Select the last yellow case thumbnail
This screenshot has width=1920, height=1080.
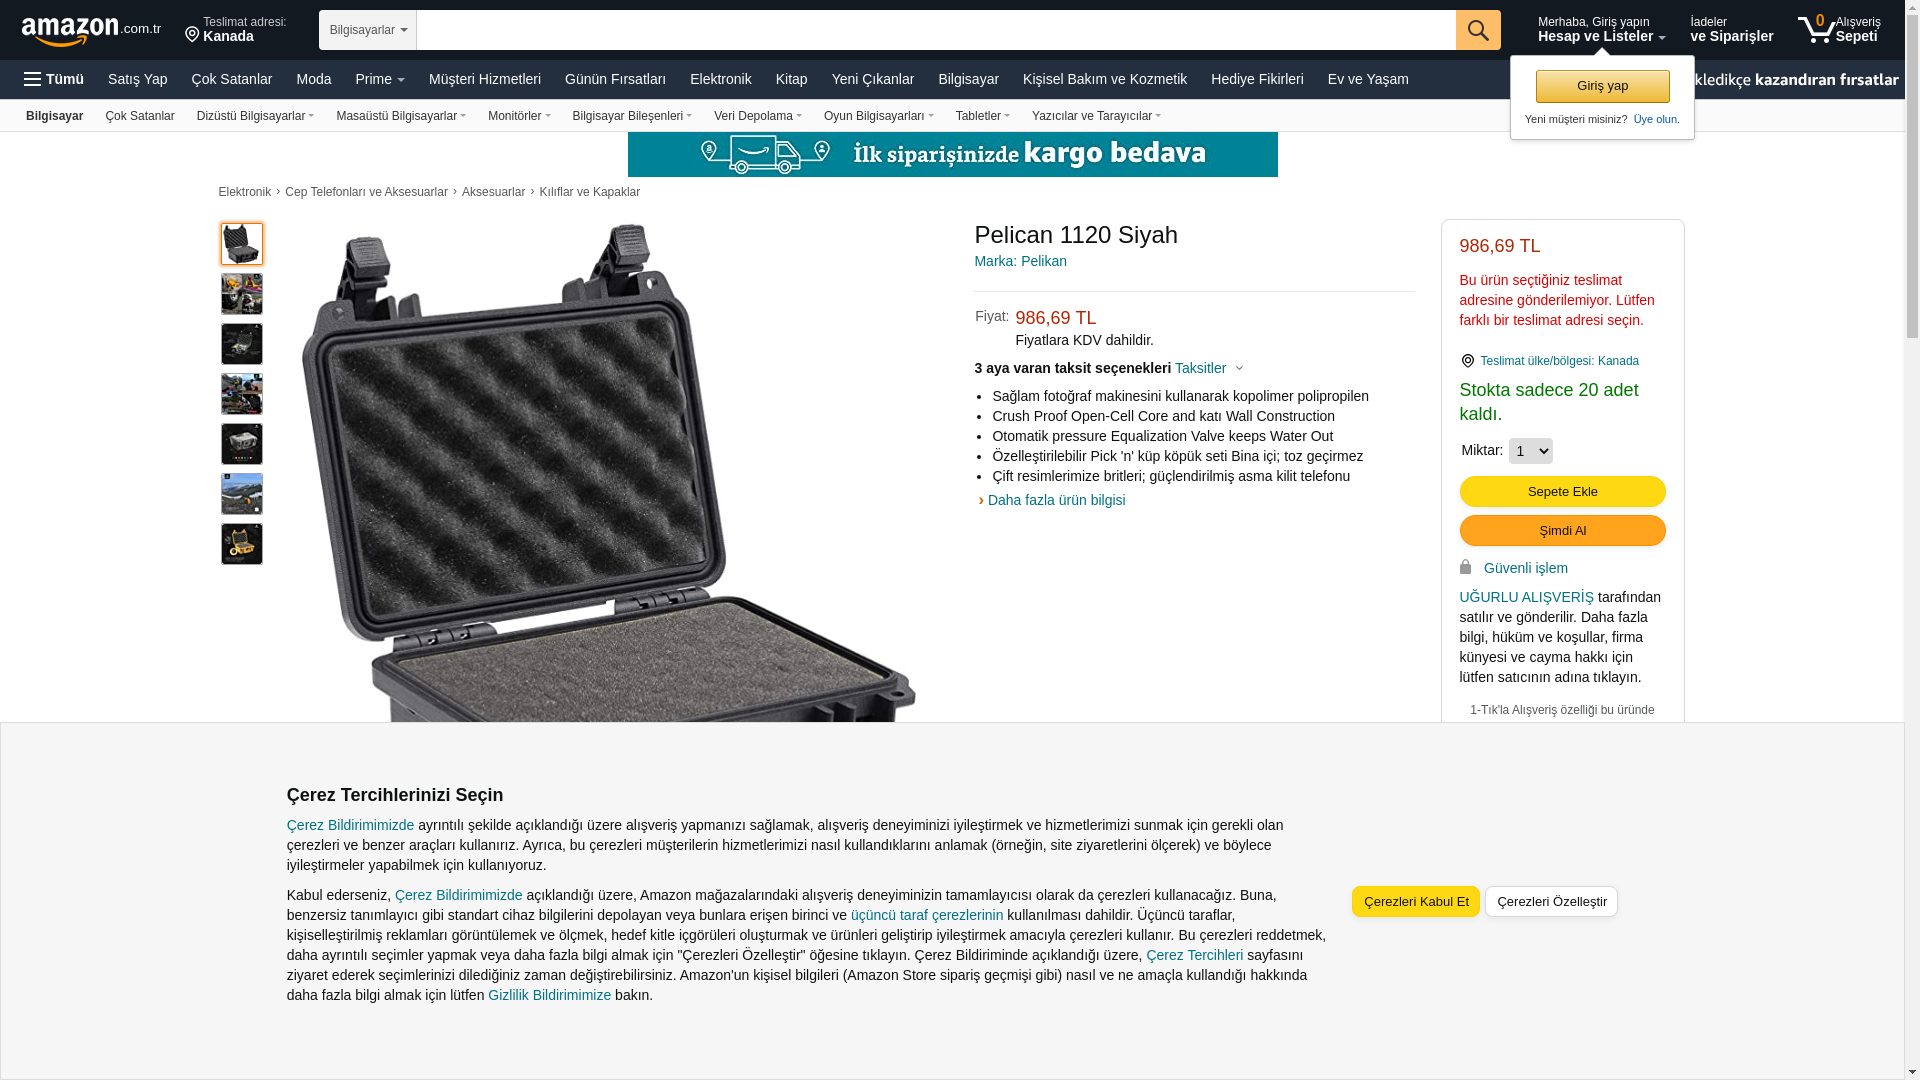pyautogui.click(x=242, y=544)
